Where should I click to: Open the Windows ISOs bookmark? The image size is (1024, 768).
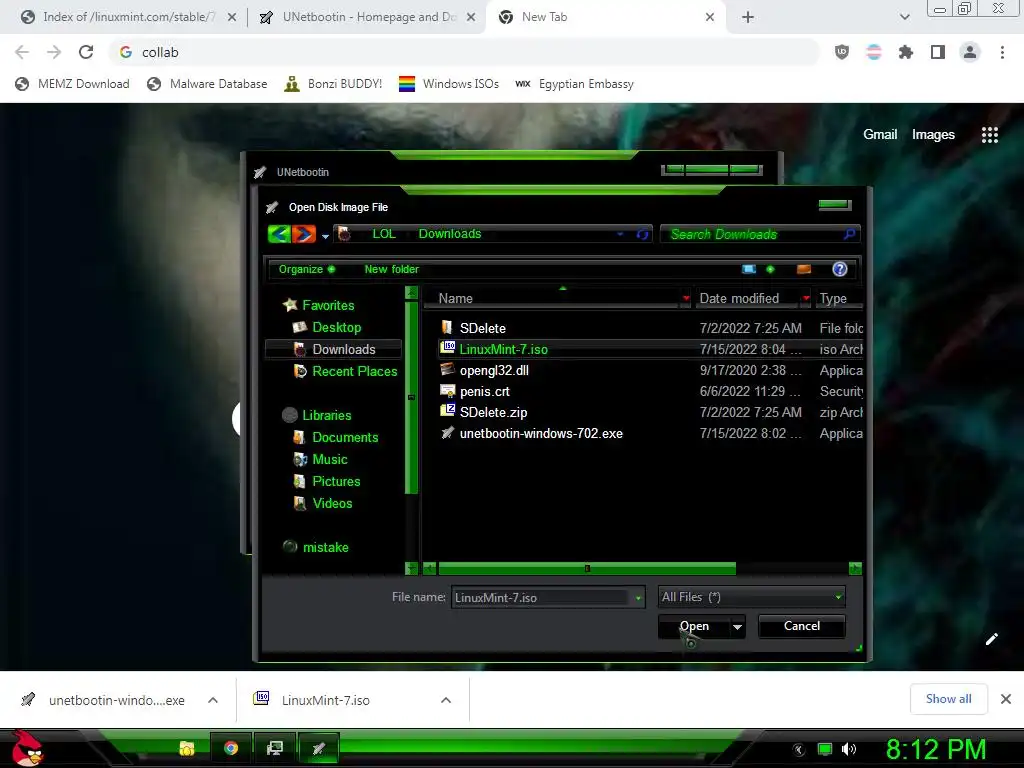pyautogui.click(x=449, y=84)
